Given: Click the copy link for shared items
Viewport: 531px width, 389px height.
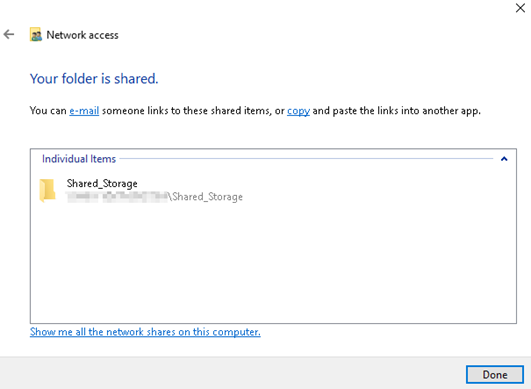Looking at the screenshot, I should click(x=298, y=111).
